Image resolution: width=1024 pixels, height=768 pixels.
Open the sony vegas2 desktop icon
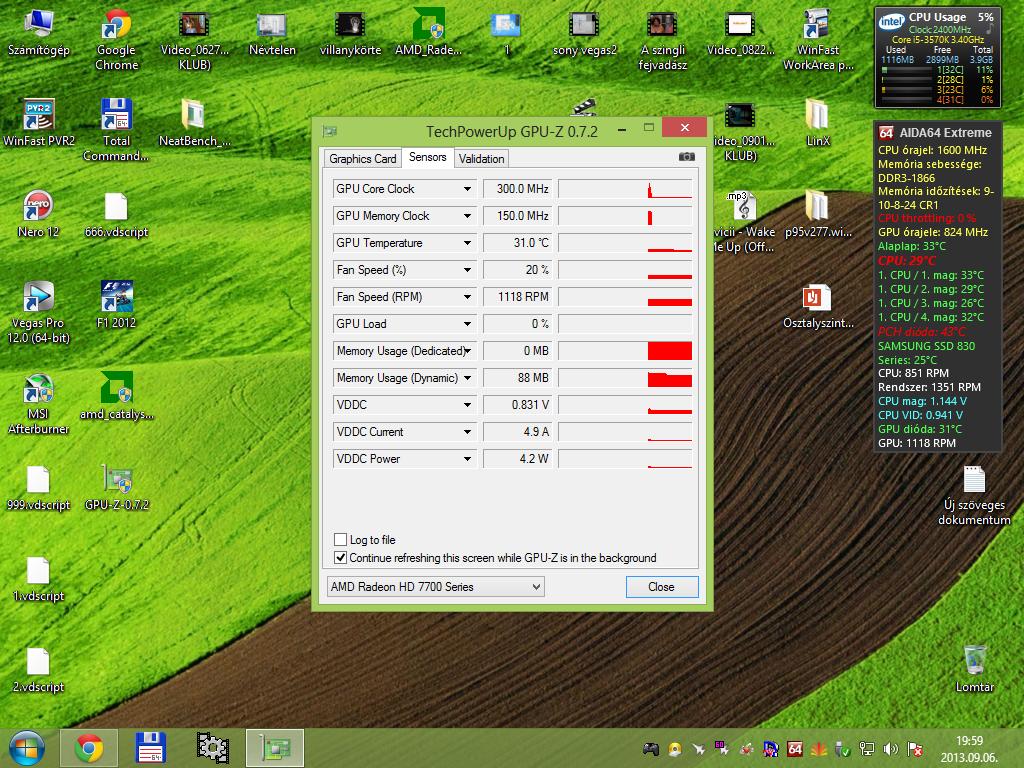(584, 33)
